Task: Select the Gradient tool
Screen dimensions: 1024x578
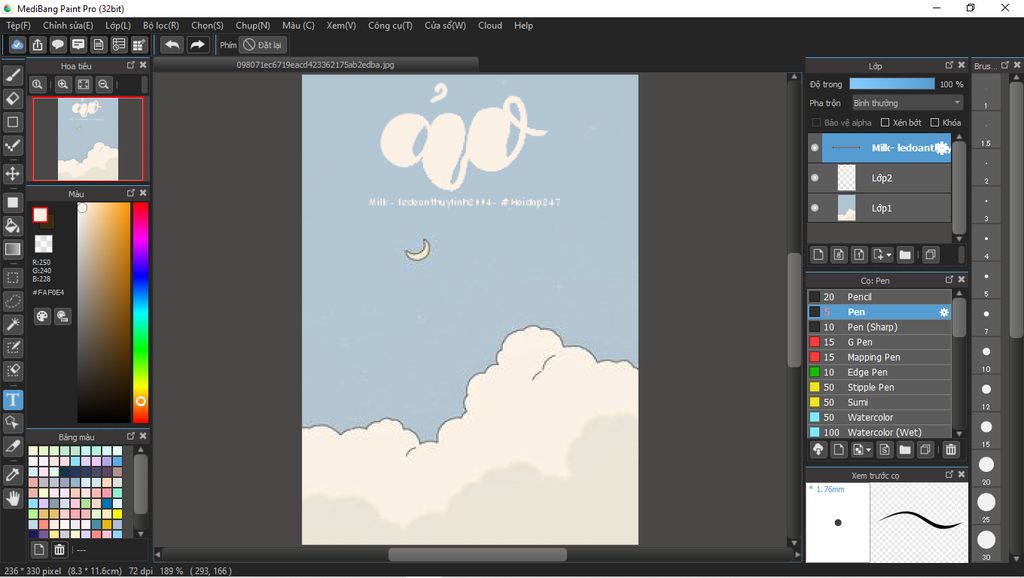Action: coord(12,249)
